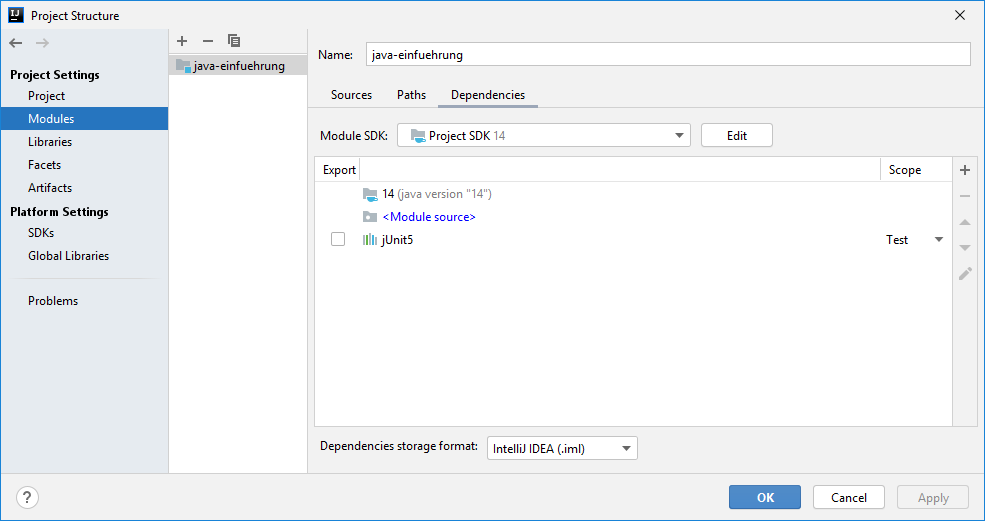Screen dimensions: 985x521
Task: Click the back navigation arrow
Action: [x=16, y=42]
